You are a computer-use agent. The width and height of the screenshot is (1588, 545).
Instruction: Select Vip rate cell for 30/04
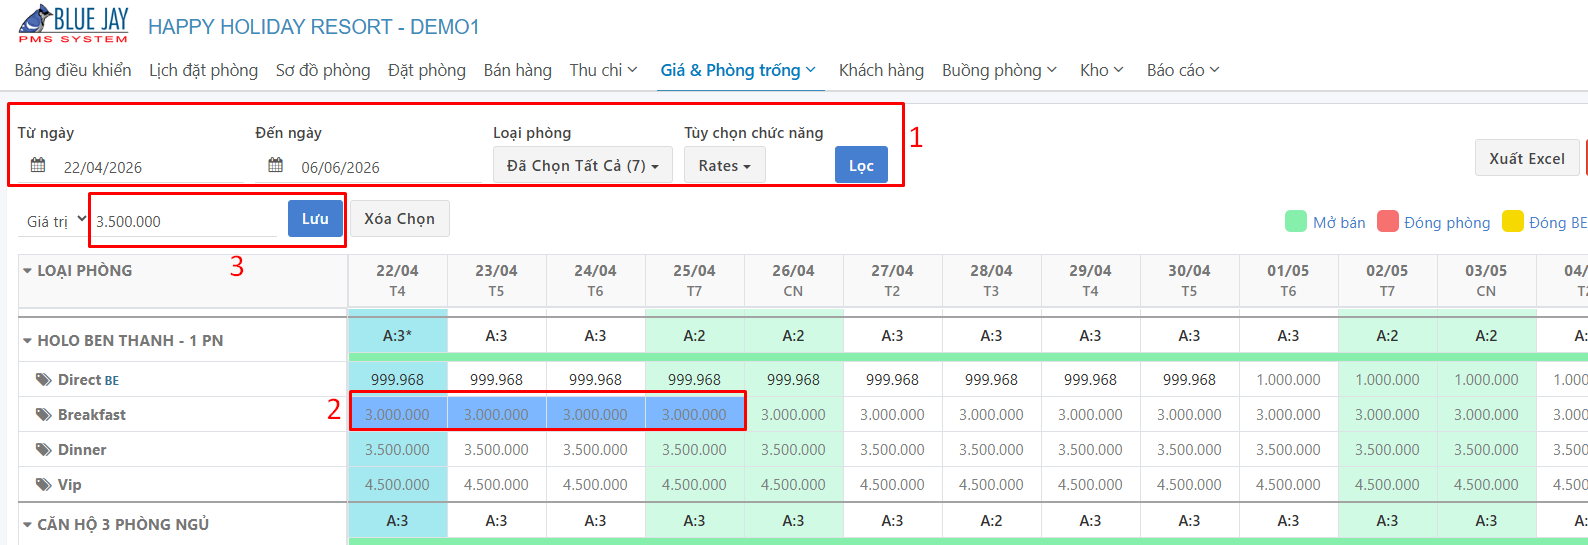pyautogui.click(x=1189, y=484)
